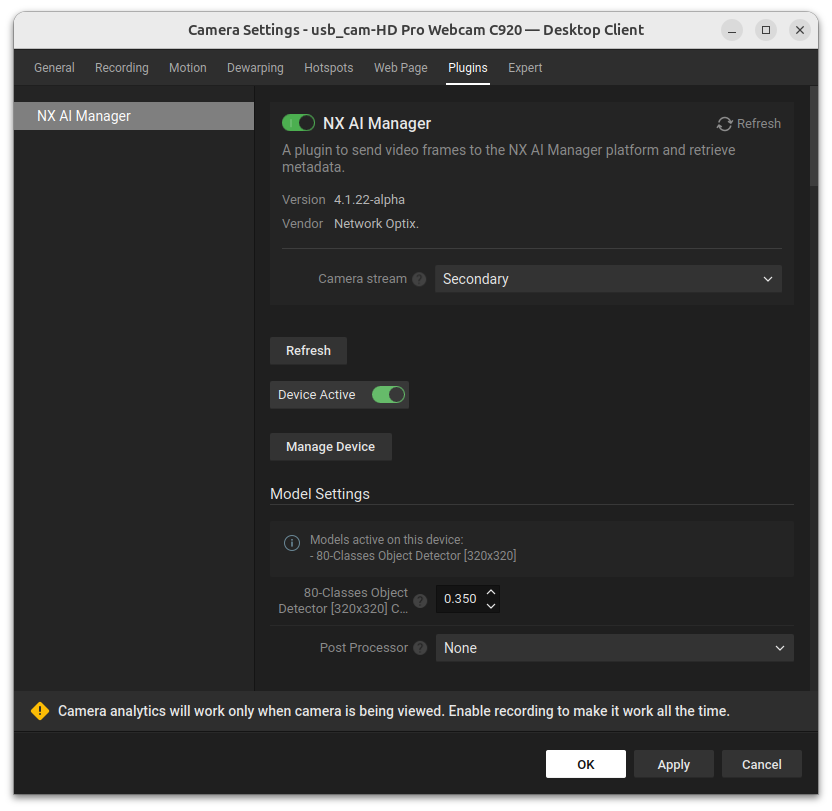
Task: Click the Model Settings heading
Action: 320,494
